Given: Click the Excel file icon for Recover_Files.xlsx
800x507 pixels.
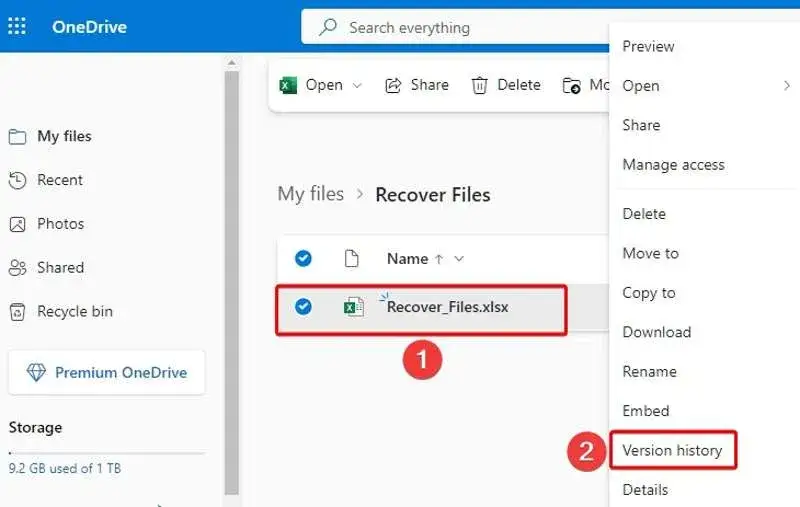Looking at the screenshot, I should pyautogui.click(x=354, y=307).
